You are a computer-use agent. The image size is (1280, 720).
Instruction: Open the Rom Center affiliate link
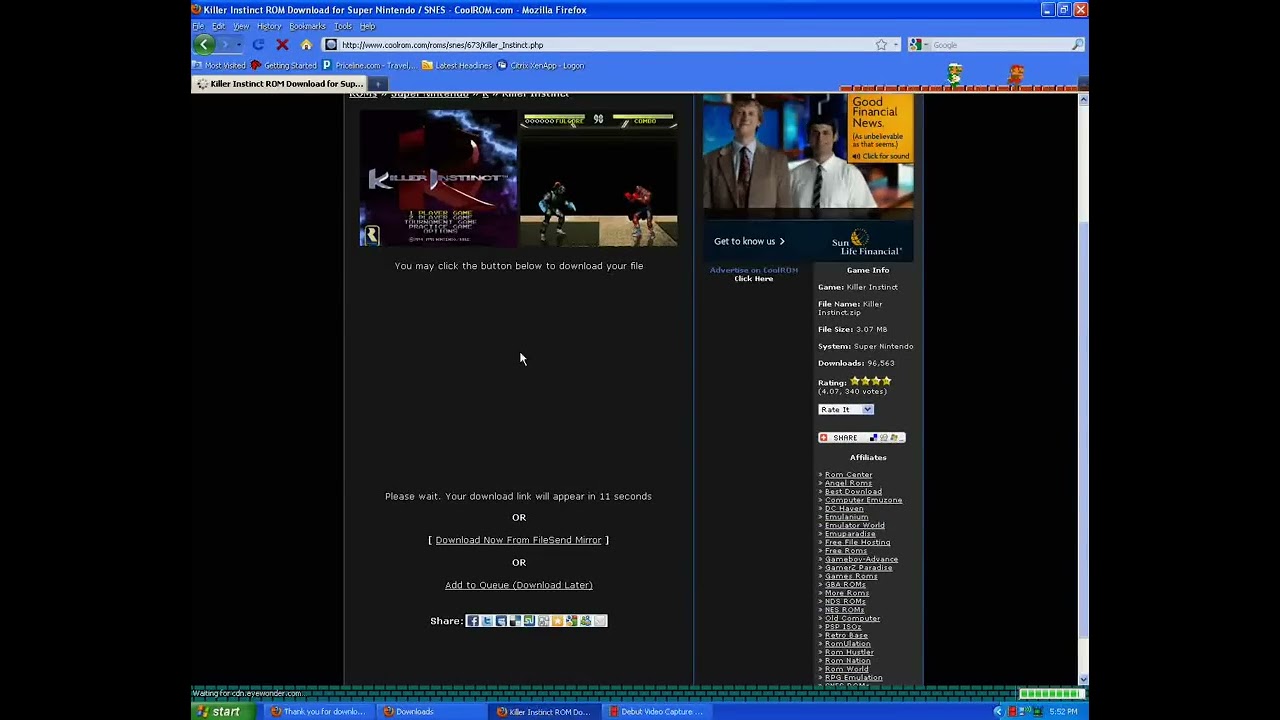(x=848, y=475)
